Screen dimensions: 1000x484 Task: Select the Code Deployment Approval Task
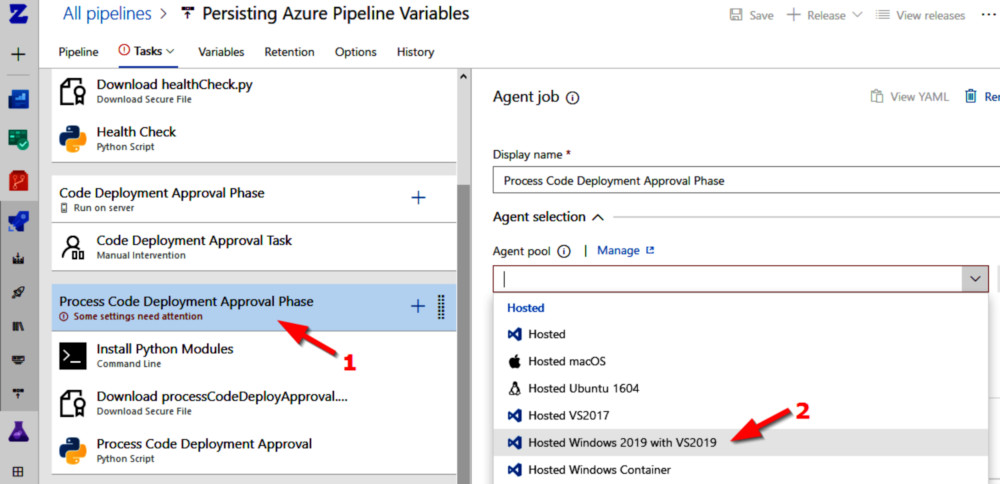[254, 247]
